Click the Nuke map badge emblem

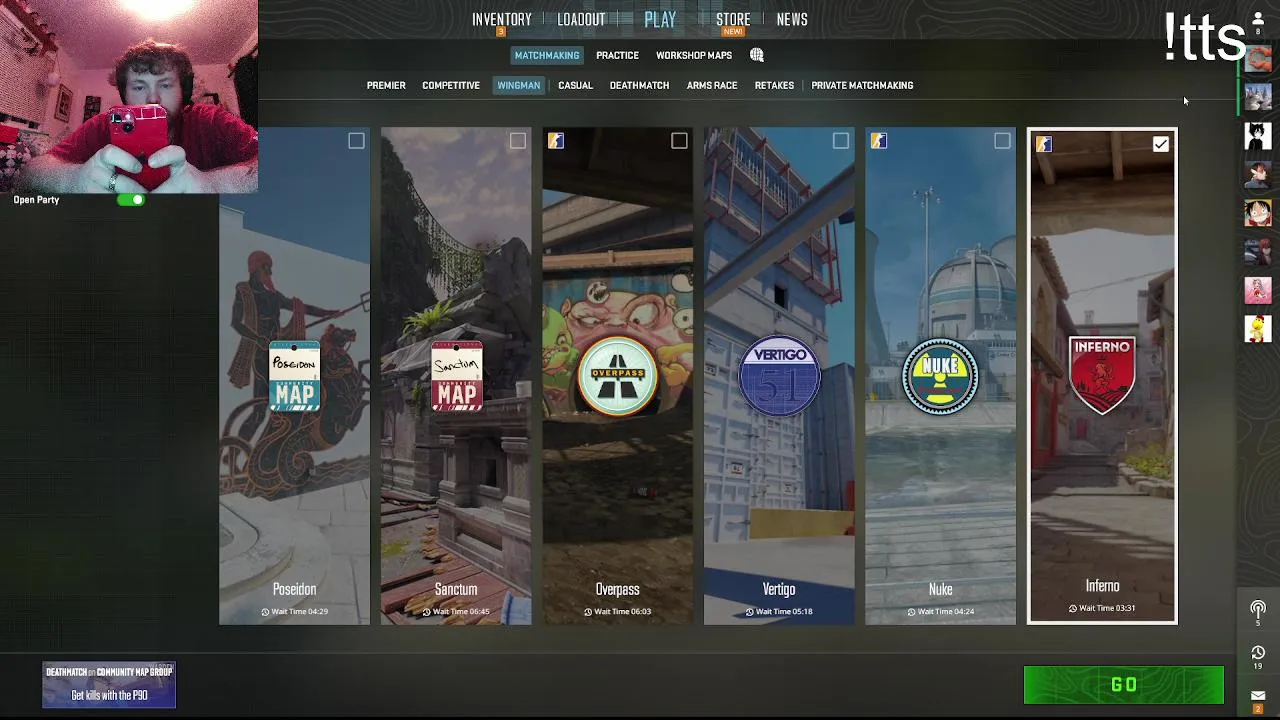940,377
